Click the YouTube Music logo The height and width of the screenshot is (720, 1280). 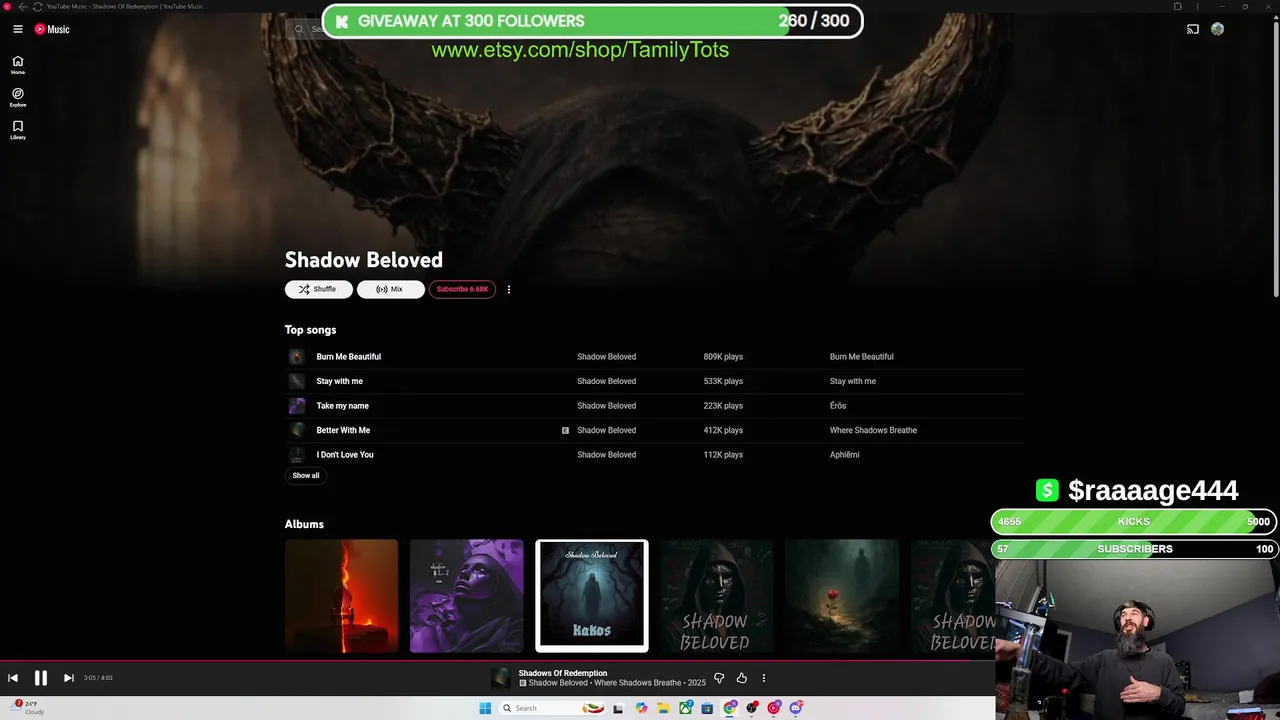pos(52,29)
